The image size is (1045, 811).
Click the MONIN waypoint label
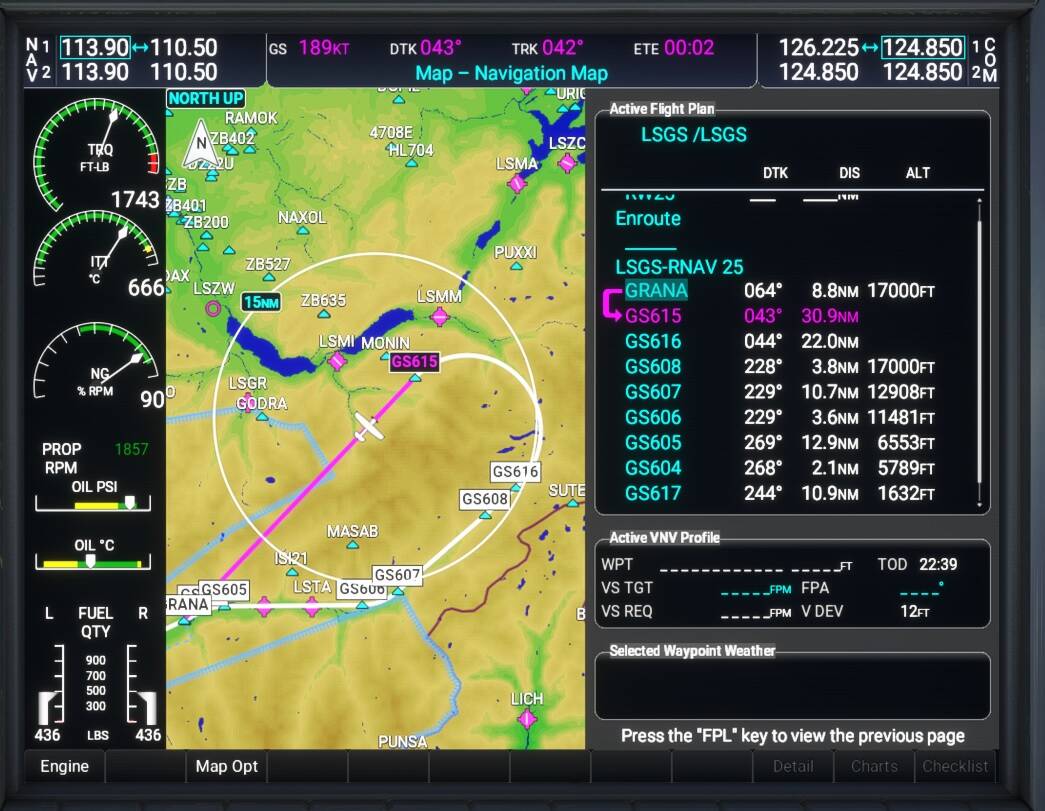point(385,343)
